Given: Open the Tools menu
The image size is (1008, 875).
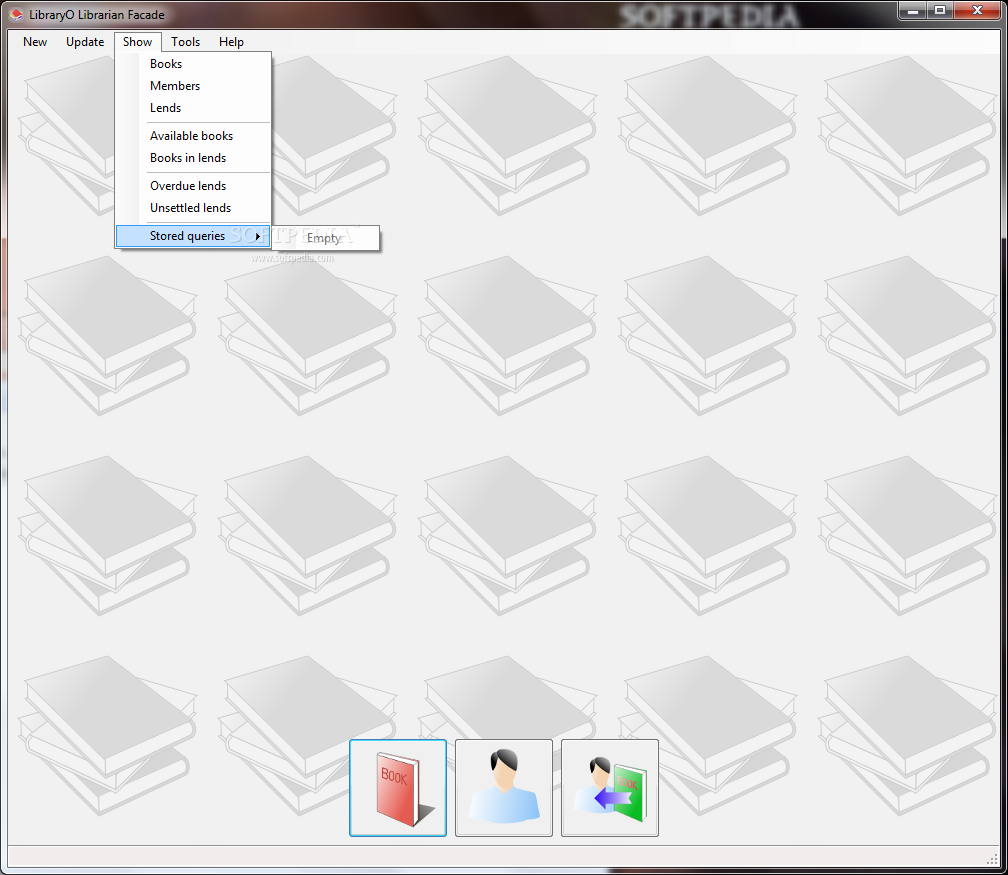Looking at the screenshot, I should [x=185, y=42].
